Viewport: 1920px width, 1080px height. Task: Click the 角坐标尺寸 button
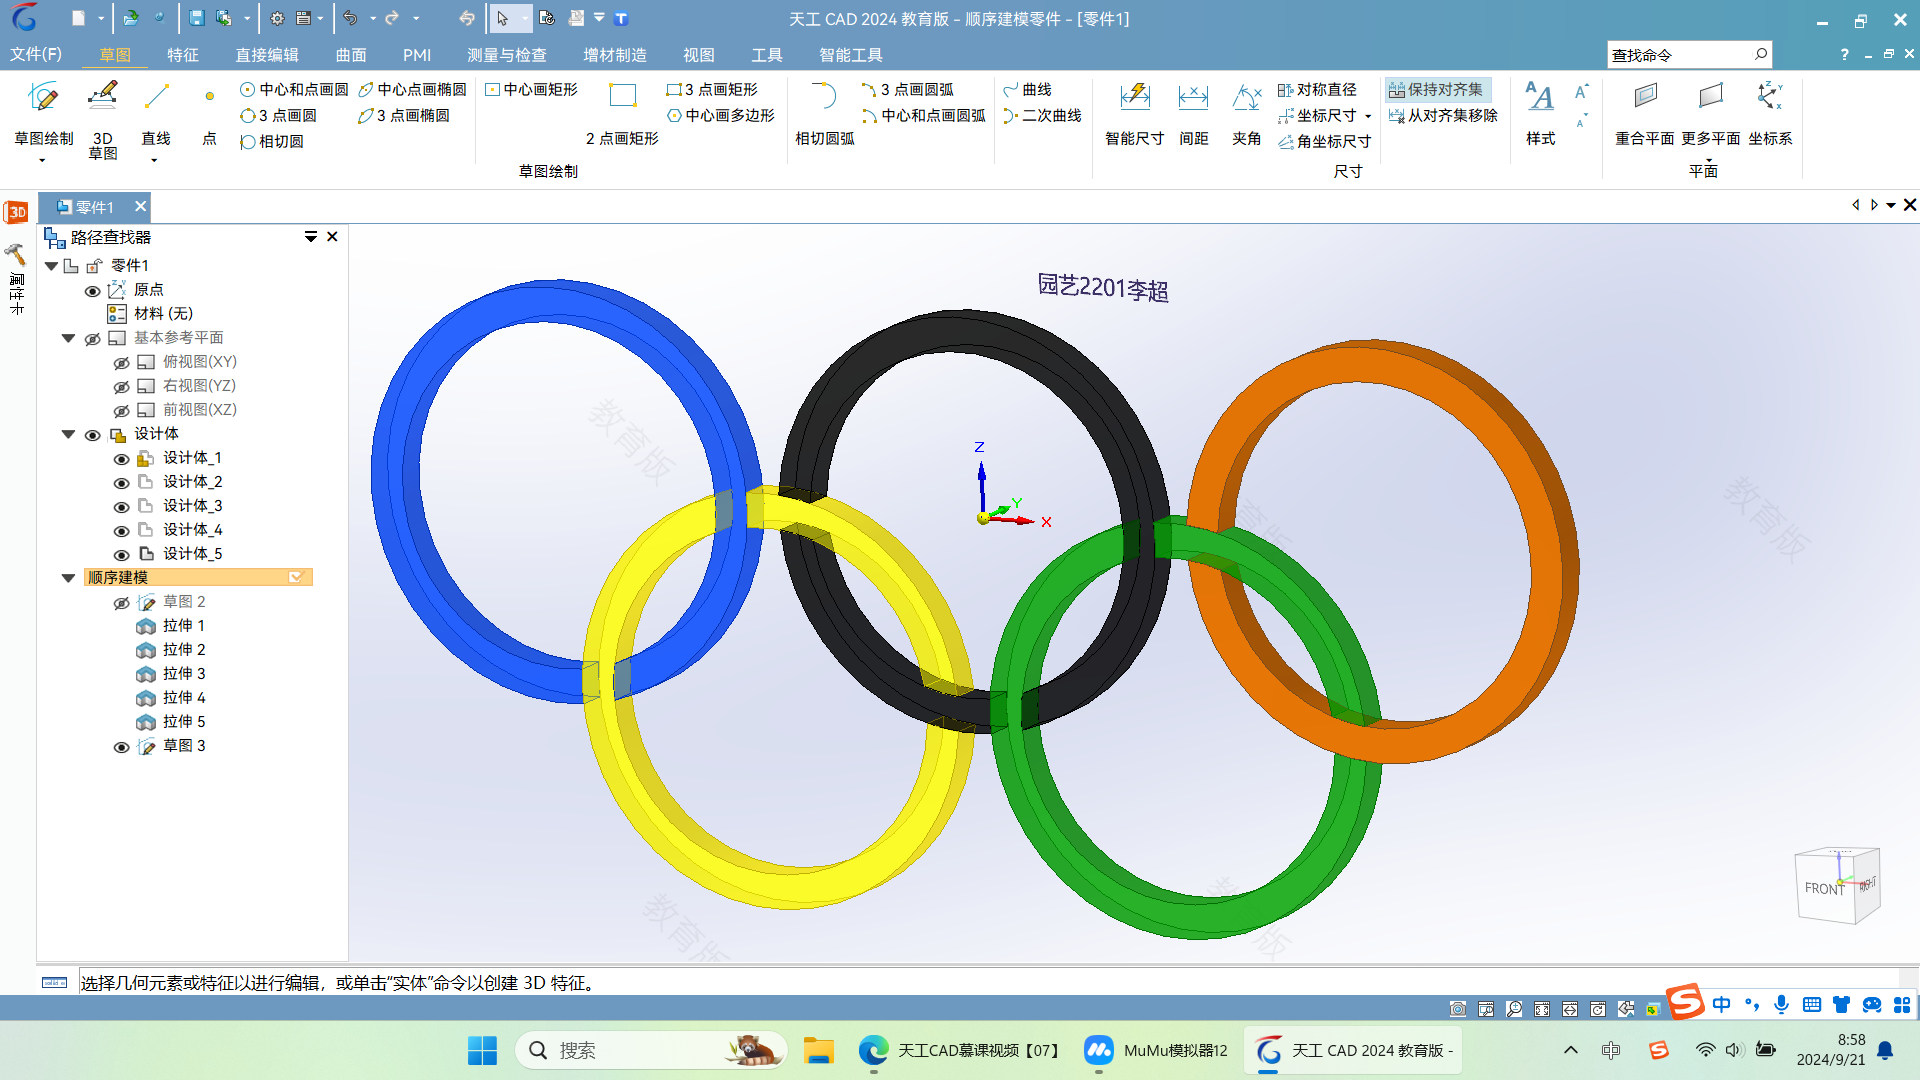1325,141
